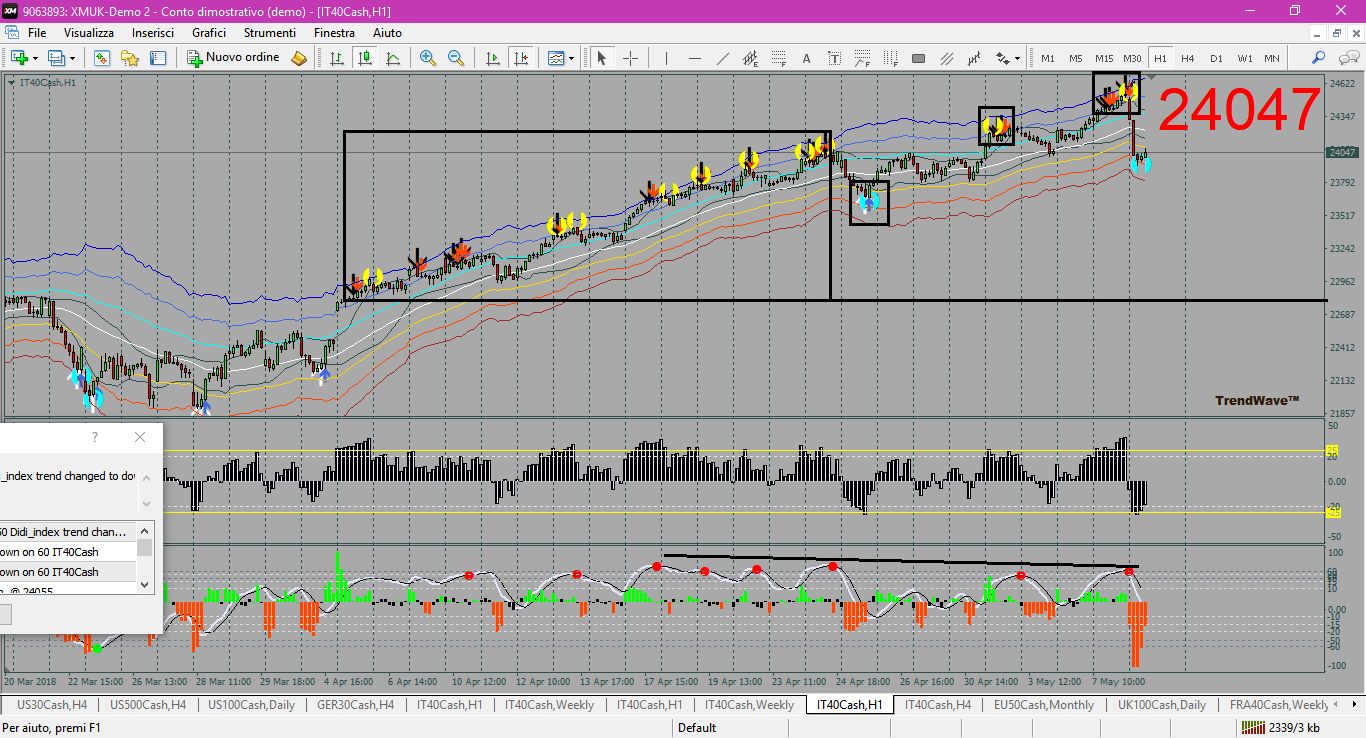Switch timeframe to M30
This screenshot has height=738, width=1366.
(x=1132, y=58)
